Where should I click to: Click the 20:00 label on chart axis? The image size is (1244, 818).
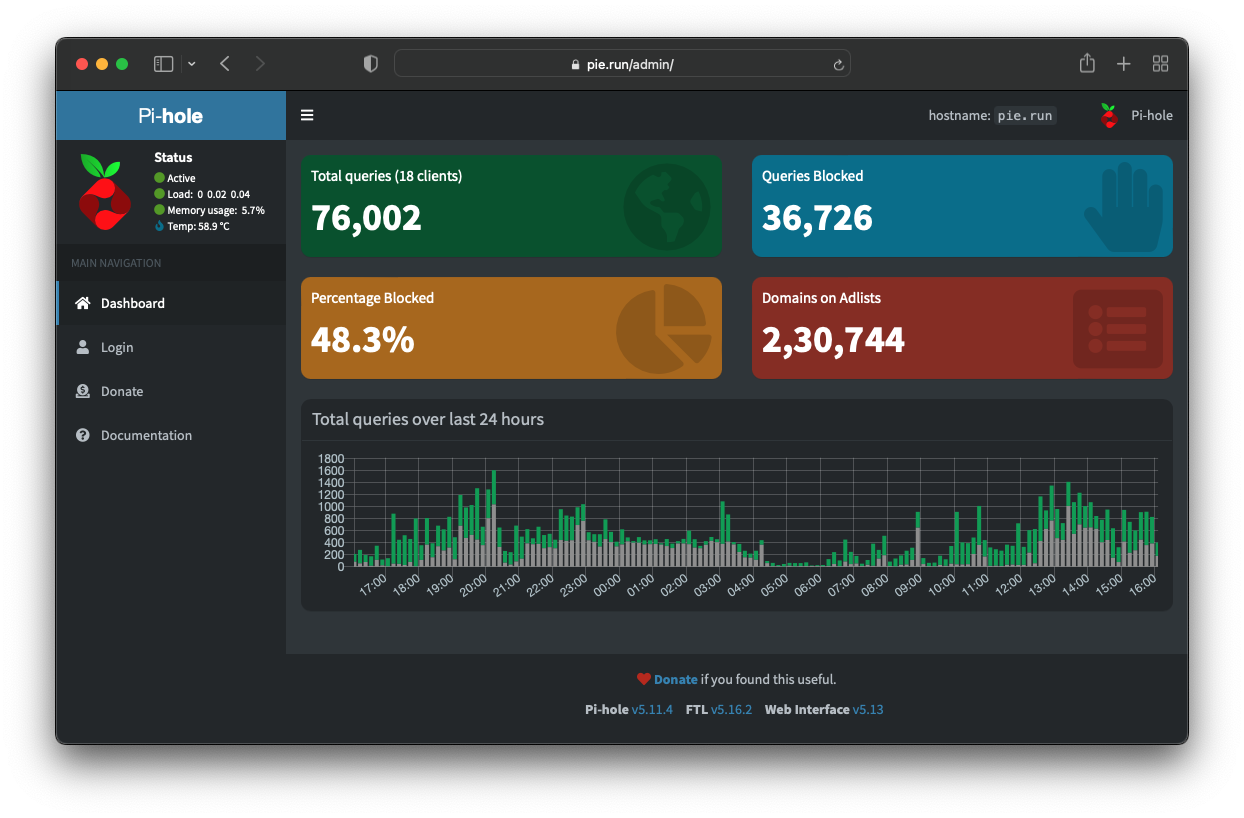[x=475, y=584]
